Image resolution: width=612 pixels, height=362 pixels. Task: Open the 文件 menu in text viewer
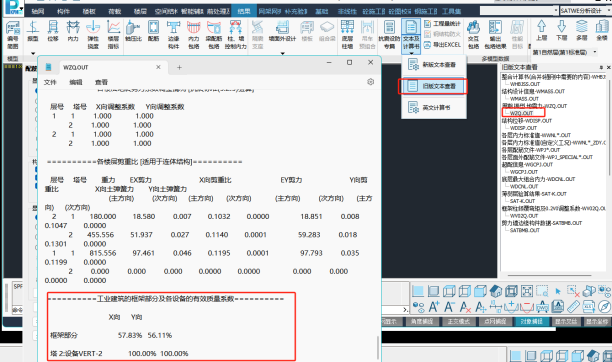[50, 82]
